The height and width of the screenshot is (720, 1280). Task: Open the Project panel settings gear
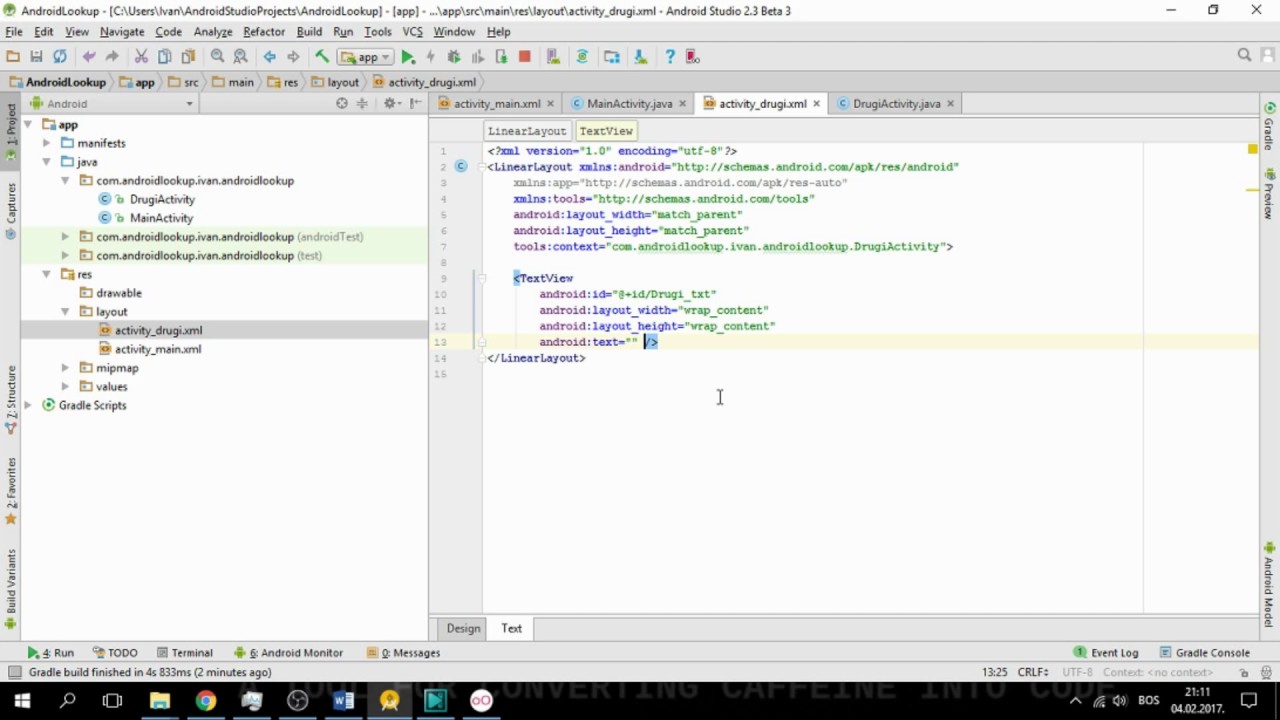390,104
